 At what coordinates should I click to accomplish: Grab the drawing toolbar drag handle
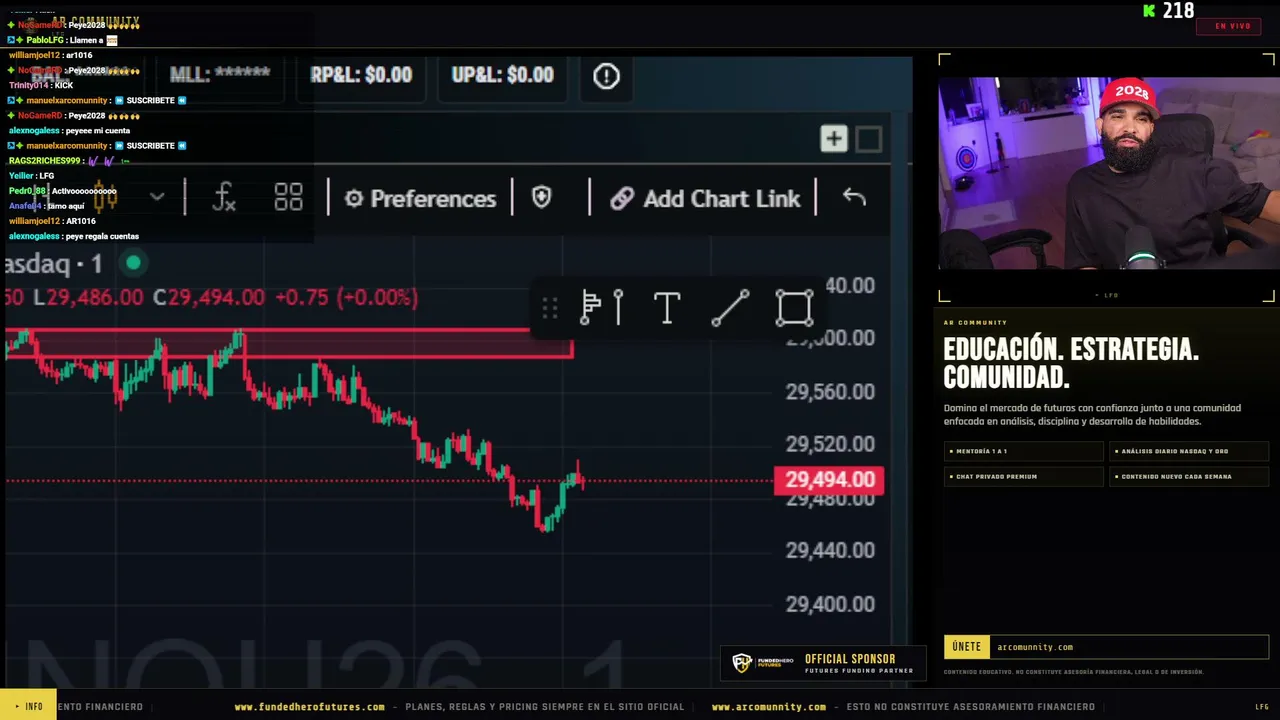[550, 308]
